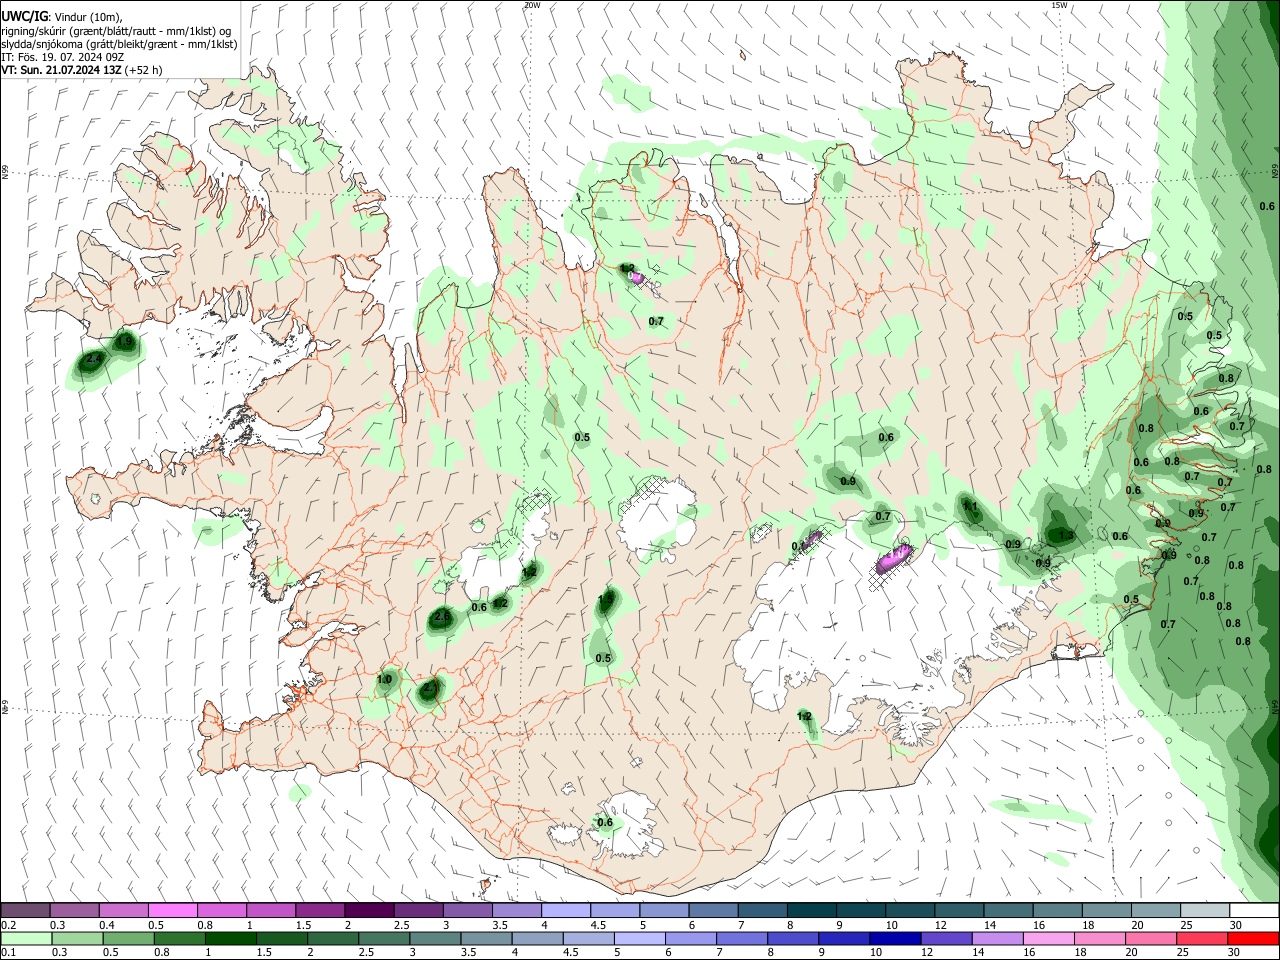Pick the bright pink 0.5 swatch in upper legend

pyautogui.click(x=172, y=911)
